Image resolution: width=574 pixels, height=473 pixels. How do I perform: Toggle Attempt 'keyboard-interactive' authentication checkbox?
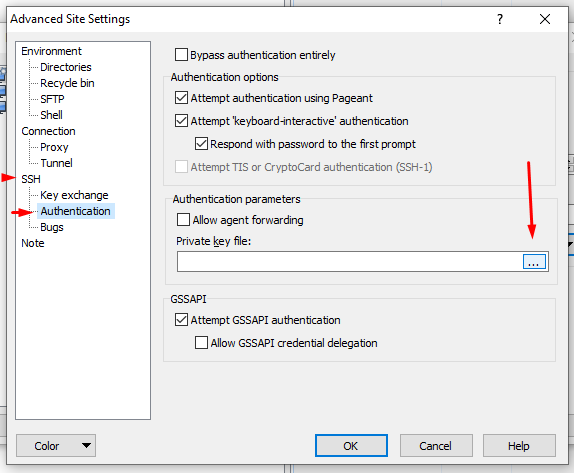tap(181, 121)
